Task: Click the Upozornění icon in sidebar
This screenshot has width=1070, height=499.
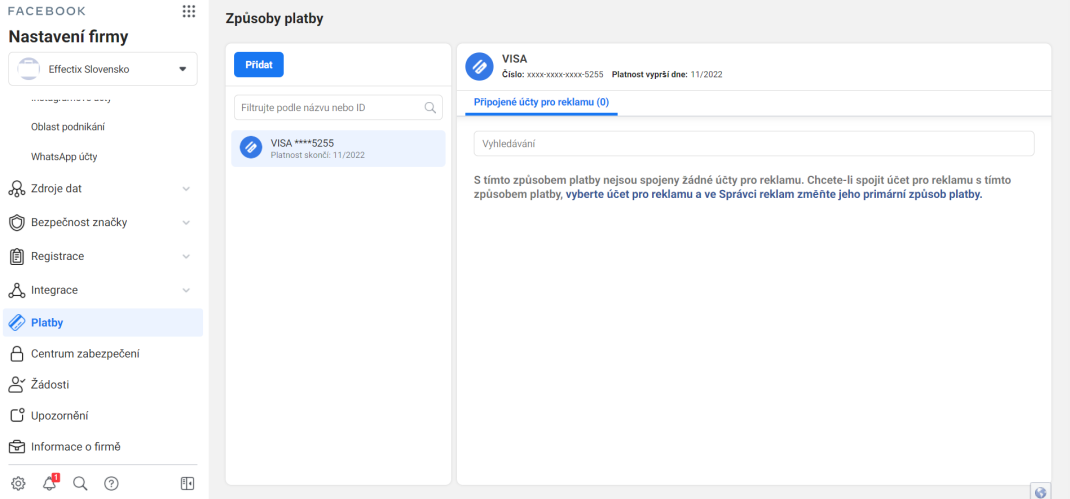Action: [x=16, y=416]
